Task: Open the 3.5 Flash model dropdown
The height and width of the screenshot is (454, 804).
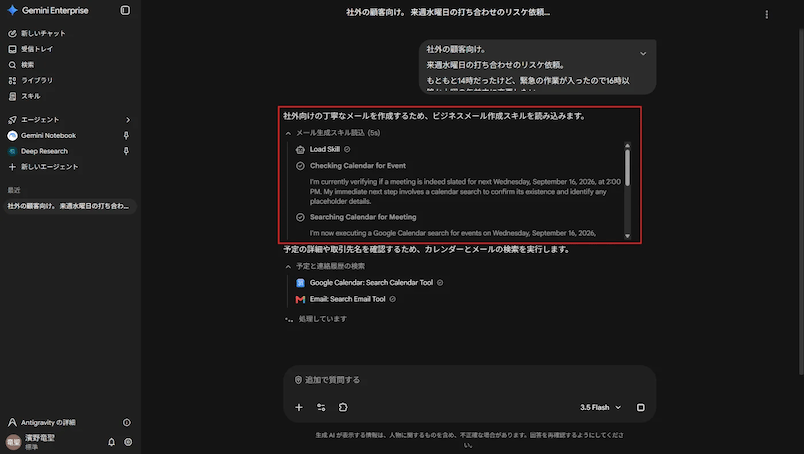Action: point(600,407)
